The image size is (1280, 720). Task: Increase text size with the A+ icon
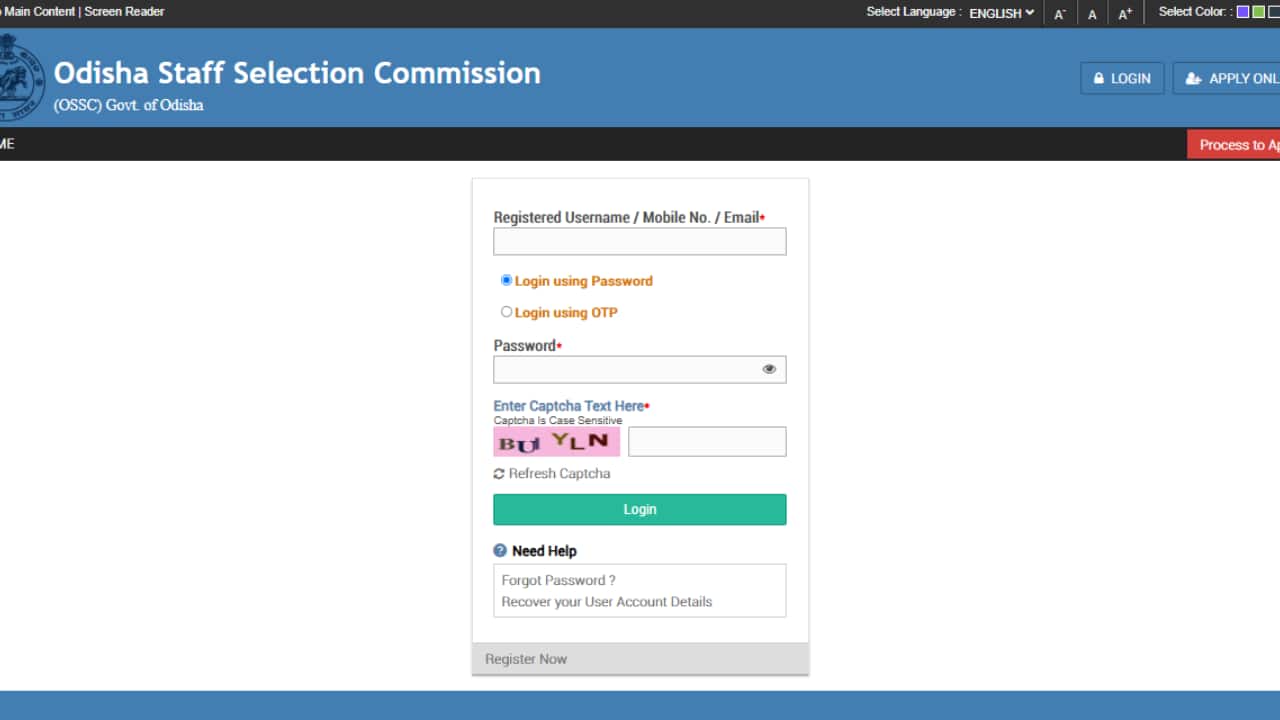pyautogui.click(x=1124, y=13)
